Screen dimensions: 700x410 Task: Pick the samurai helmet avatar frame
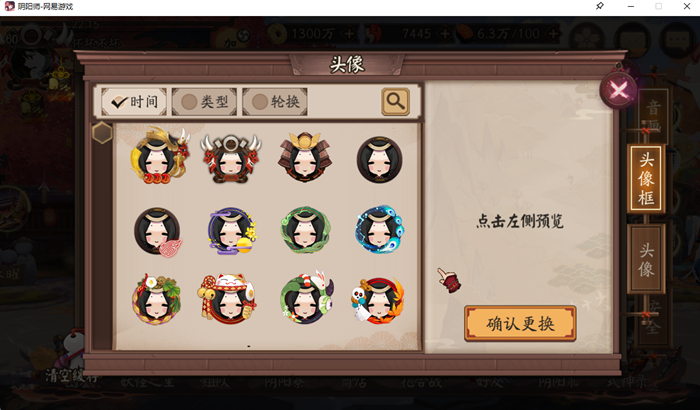(305, 157)
